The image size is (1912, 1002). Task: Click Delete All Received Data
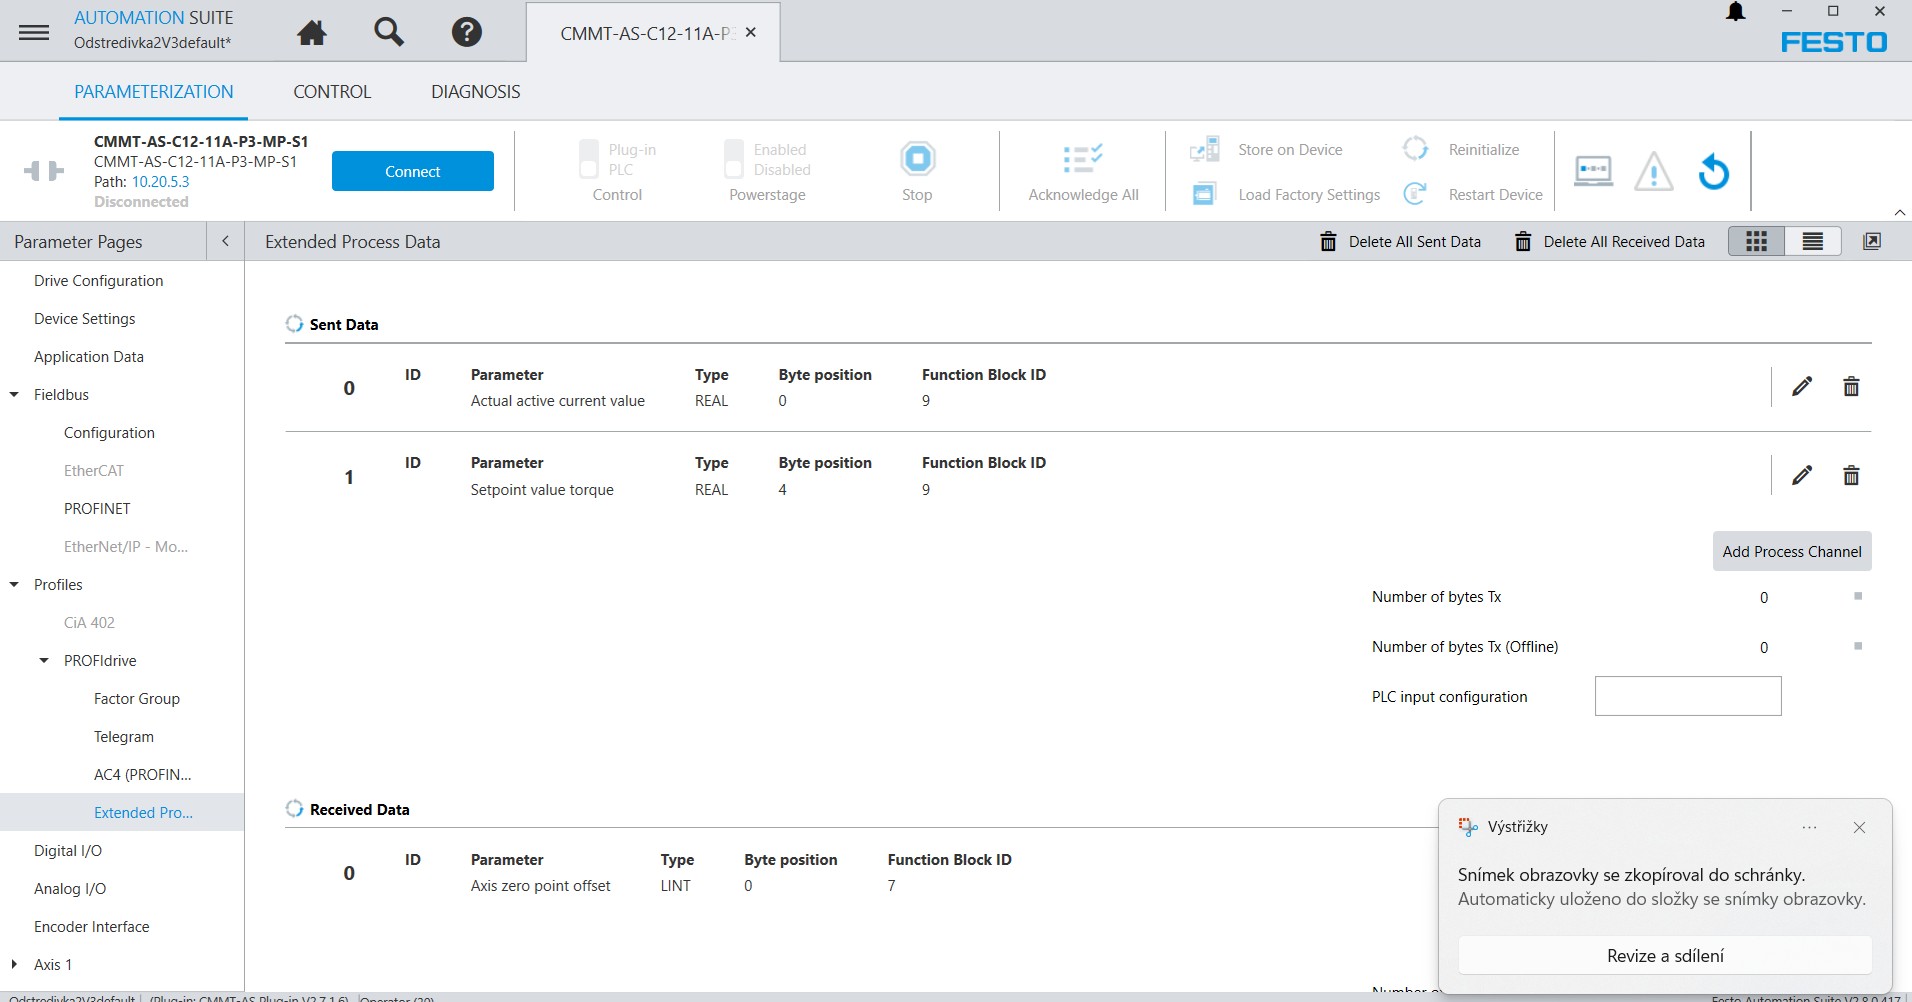click(1609, 242)
